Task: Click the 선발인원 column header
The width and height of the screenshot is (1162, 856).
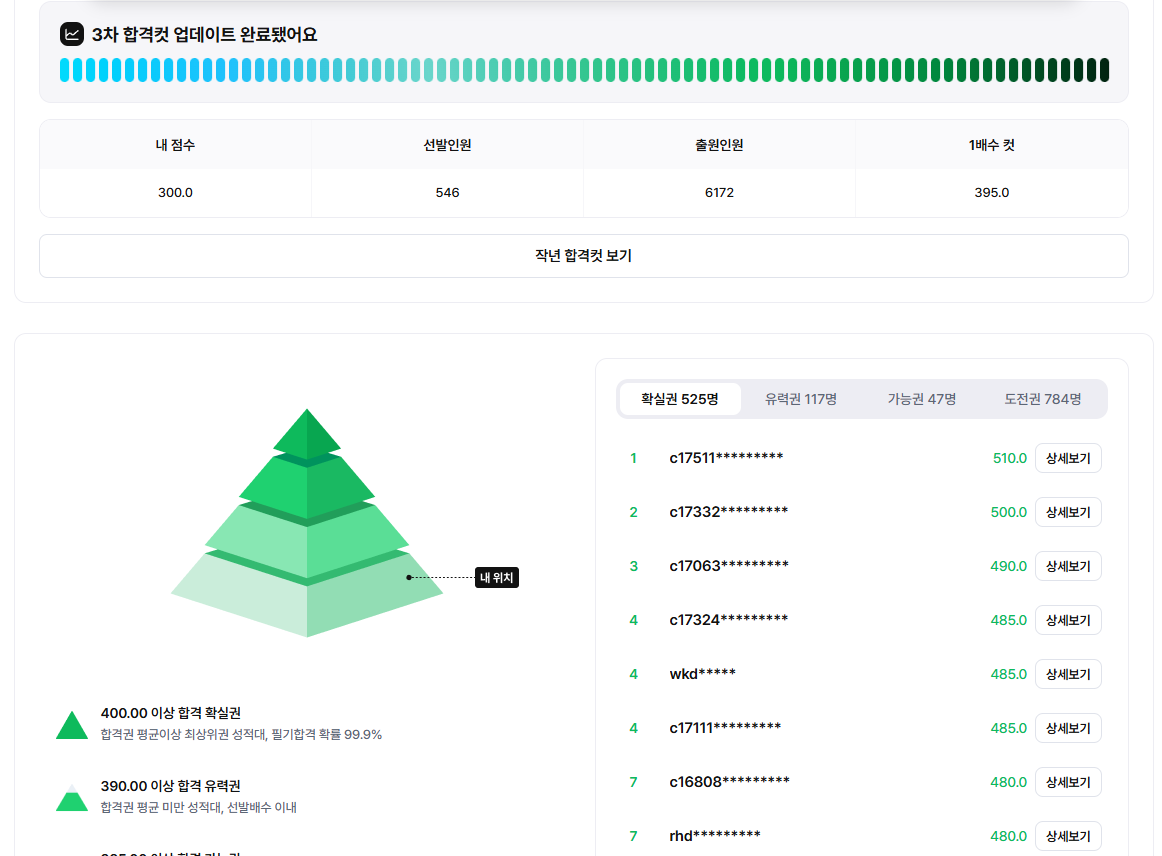Action: tap(447, 145)
